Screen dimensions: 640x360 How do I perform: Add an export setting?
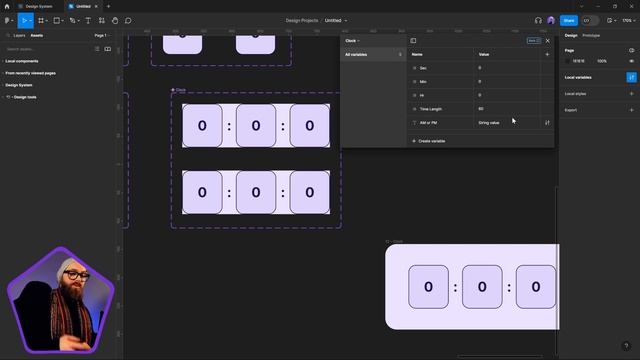631,110
